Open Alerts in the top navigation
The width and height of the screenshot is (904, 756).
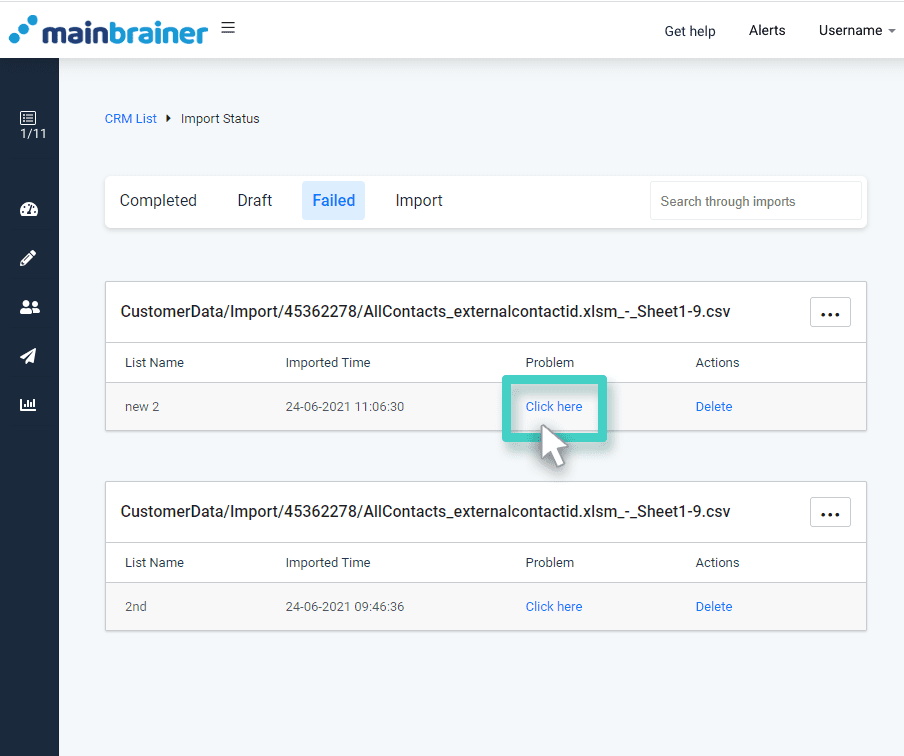tap(767, 30)
